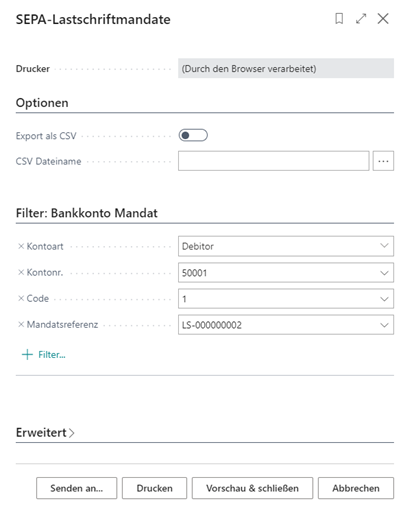Open the Code dropdown arrow
The image size is (405, 508).
[384, 299]
